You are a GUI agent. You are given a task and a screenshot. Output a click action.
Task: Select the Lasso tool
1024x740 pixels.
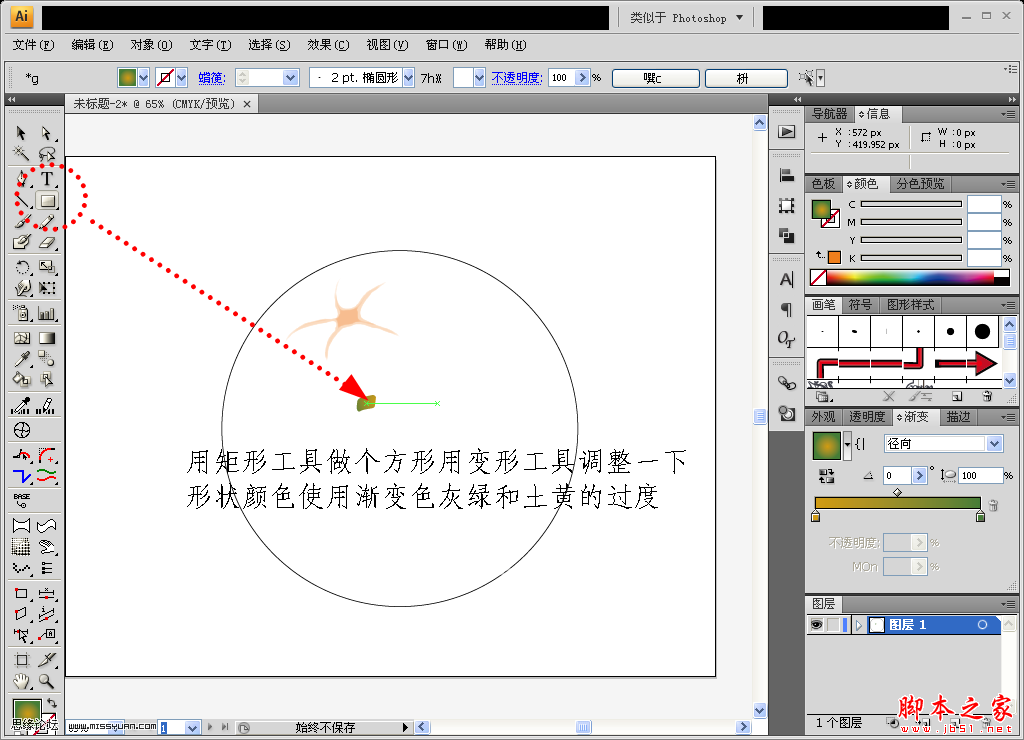[46, 153]
